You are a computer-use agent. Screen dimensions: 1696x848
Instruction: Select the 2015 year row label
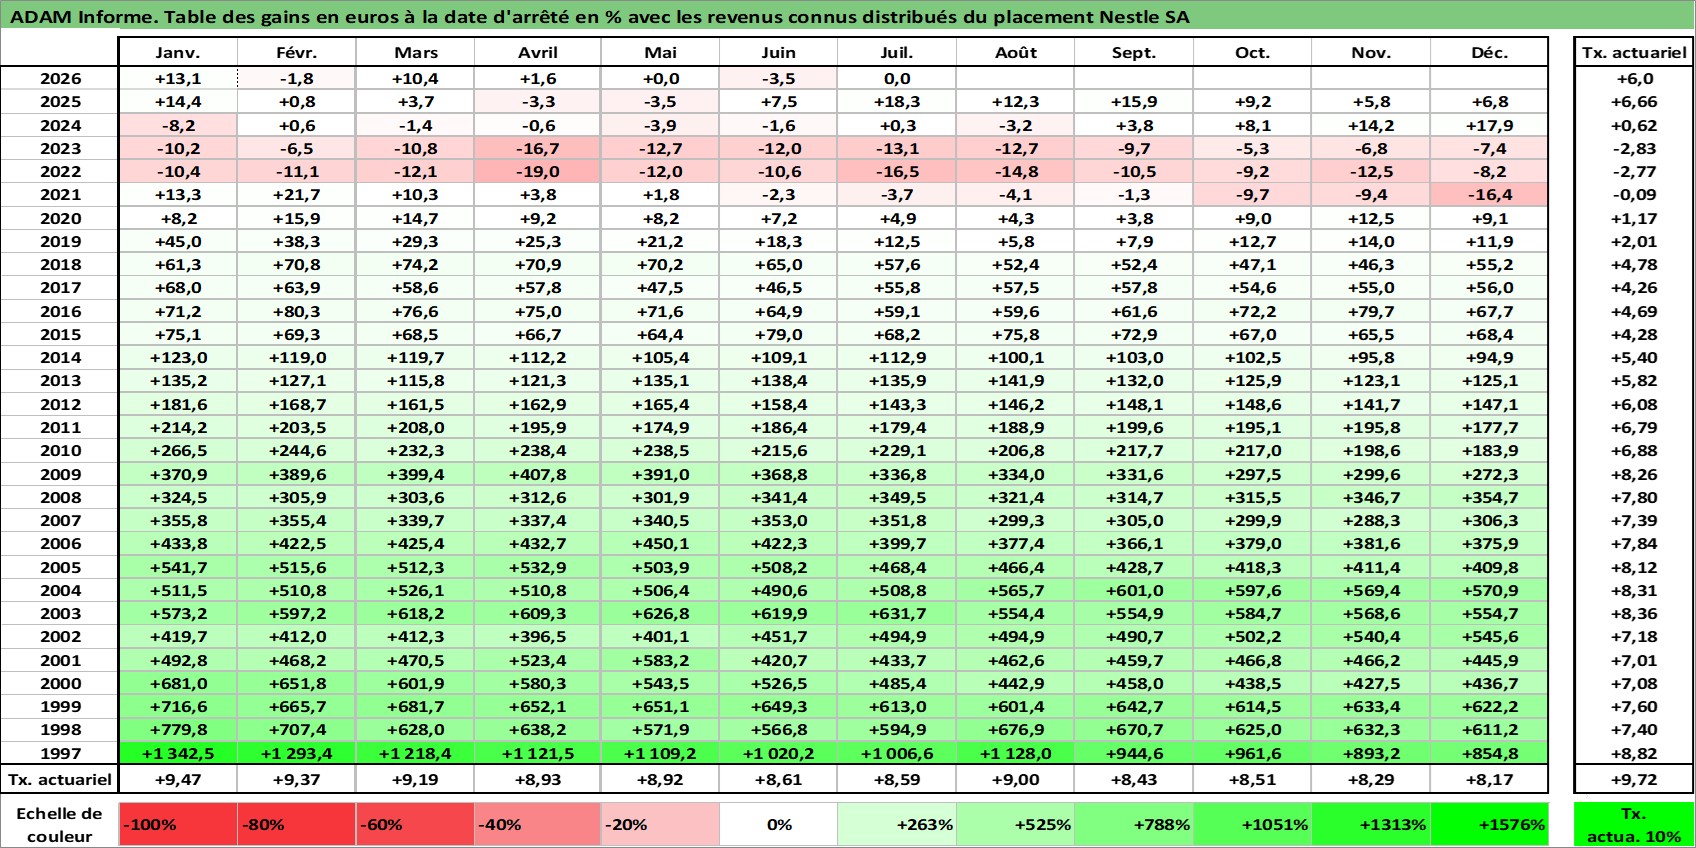click(x=60, y=334)
